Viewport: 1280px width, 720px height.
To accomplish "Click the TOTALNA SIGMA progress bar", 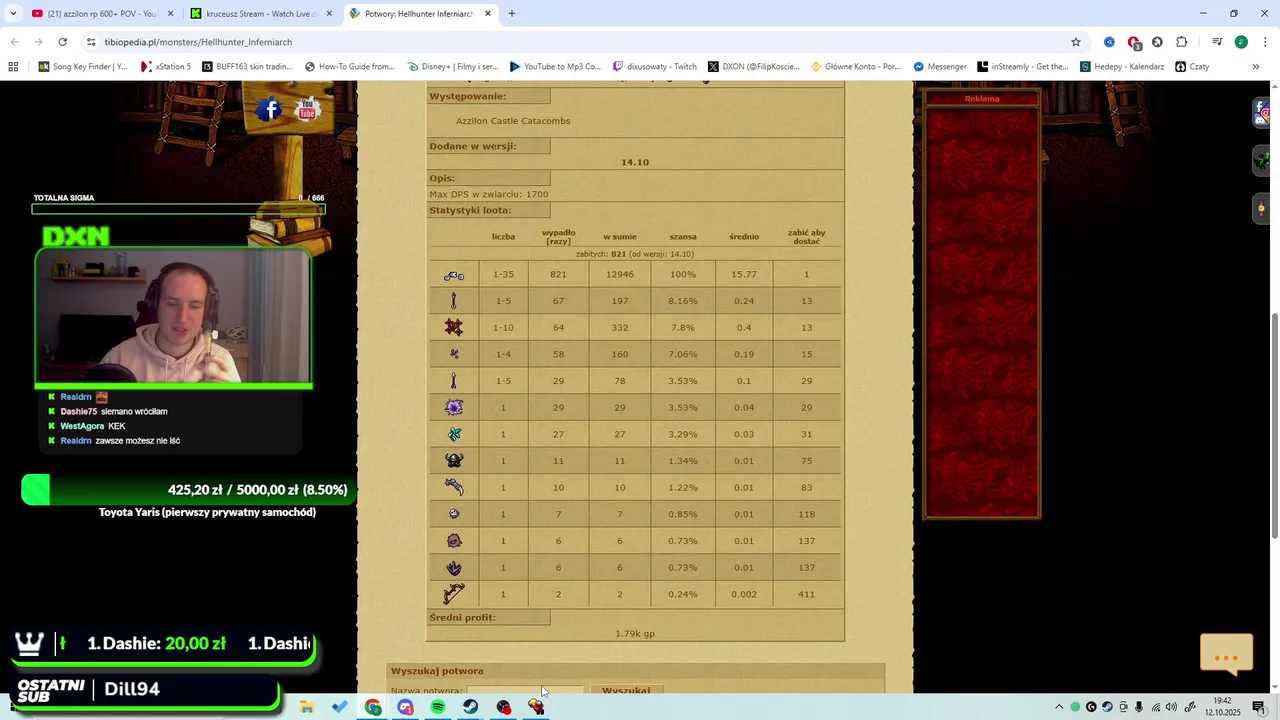I will coord(178,209).
